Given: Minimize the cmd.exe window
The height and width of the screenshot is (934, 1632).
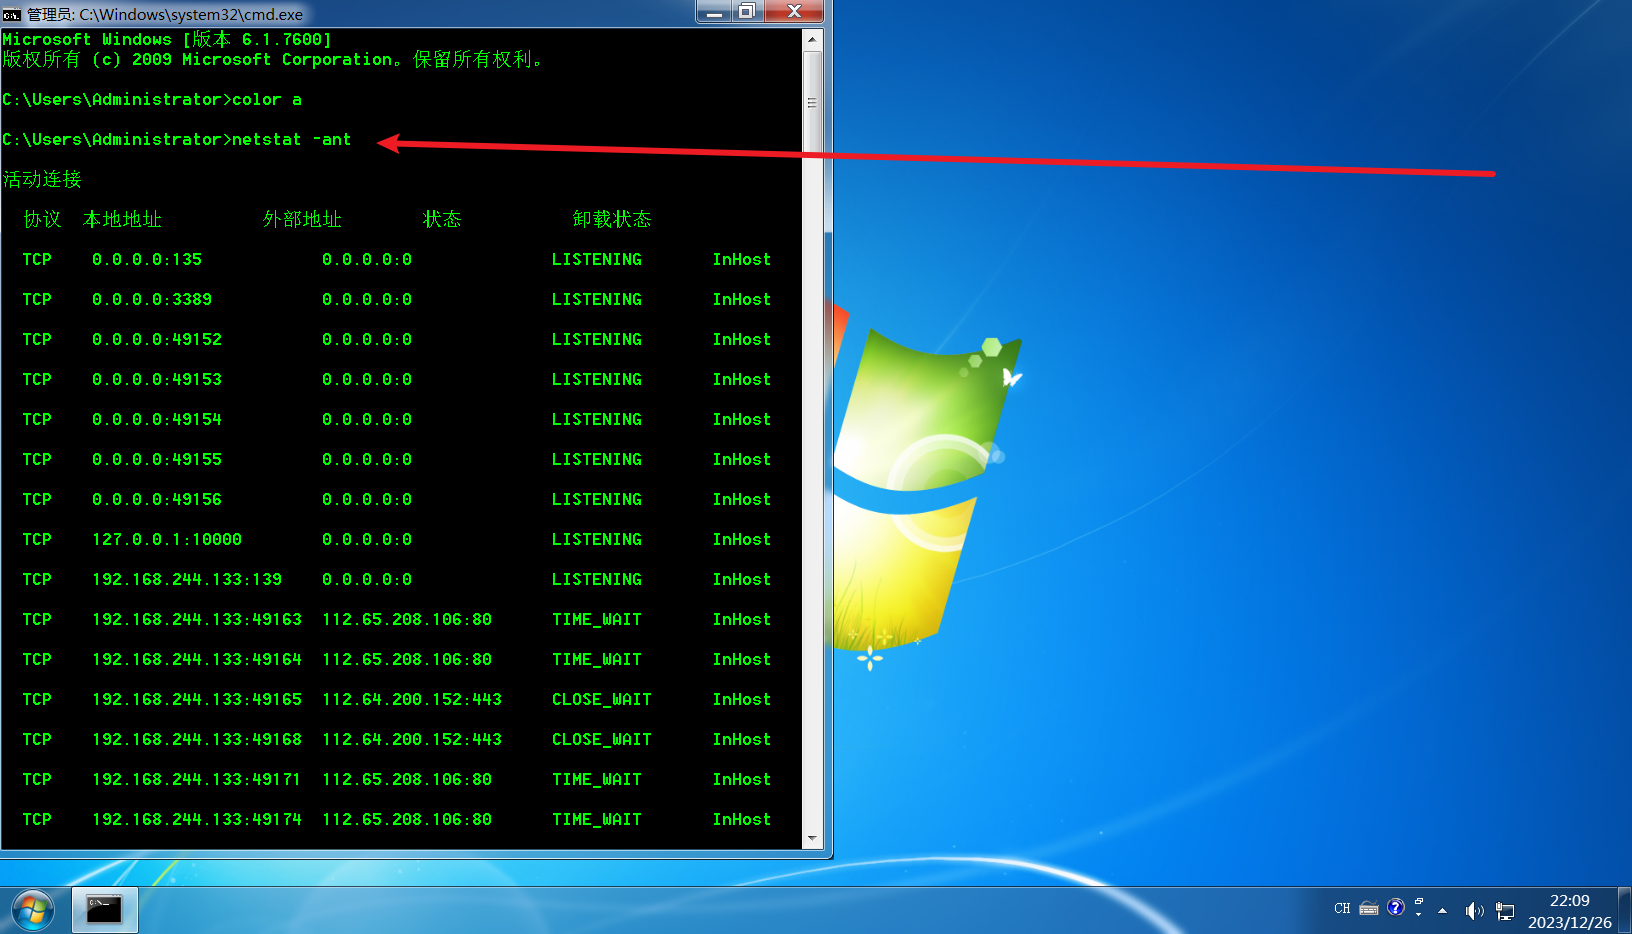Looking at the screenshot, I should tap(714, 12).
